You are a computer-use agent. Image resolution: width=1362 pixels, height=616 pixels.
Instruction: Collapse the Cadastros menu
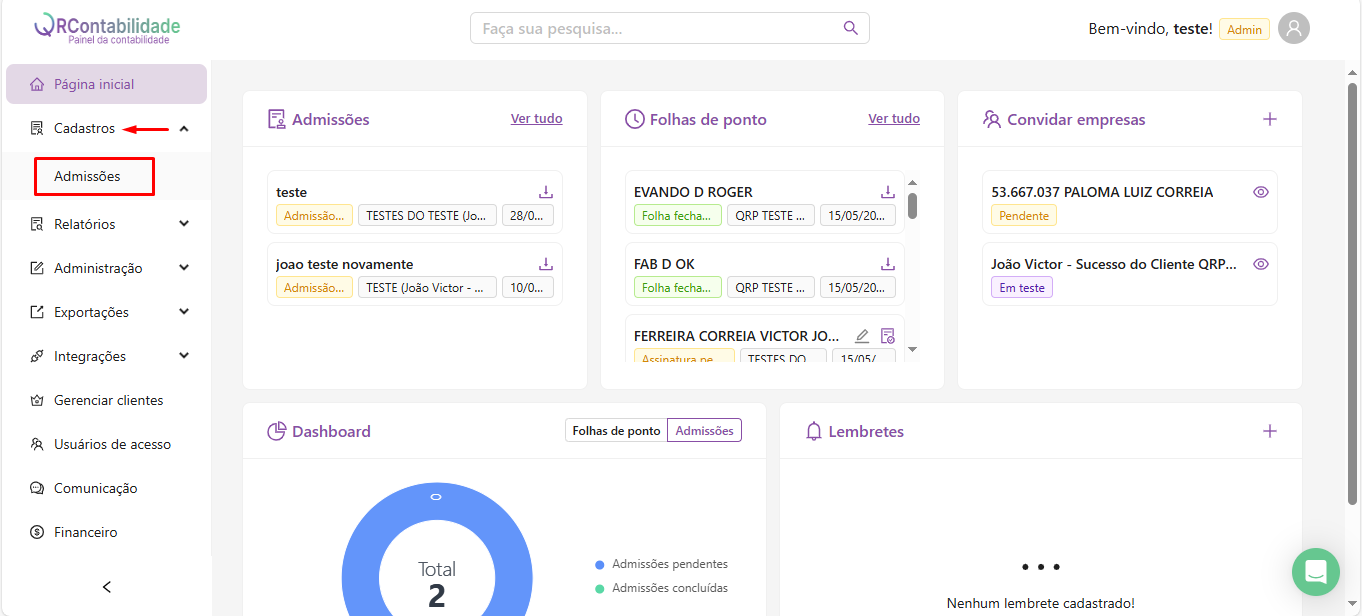click(184, 128)
